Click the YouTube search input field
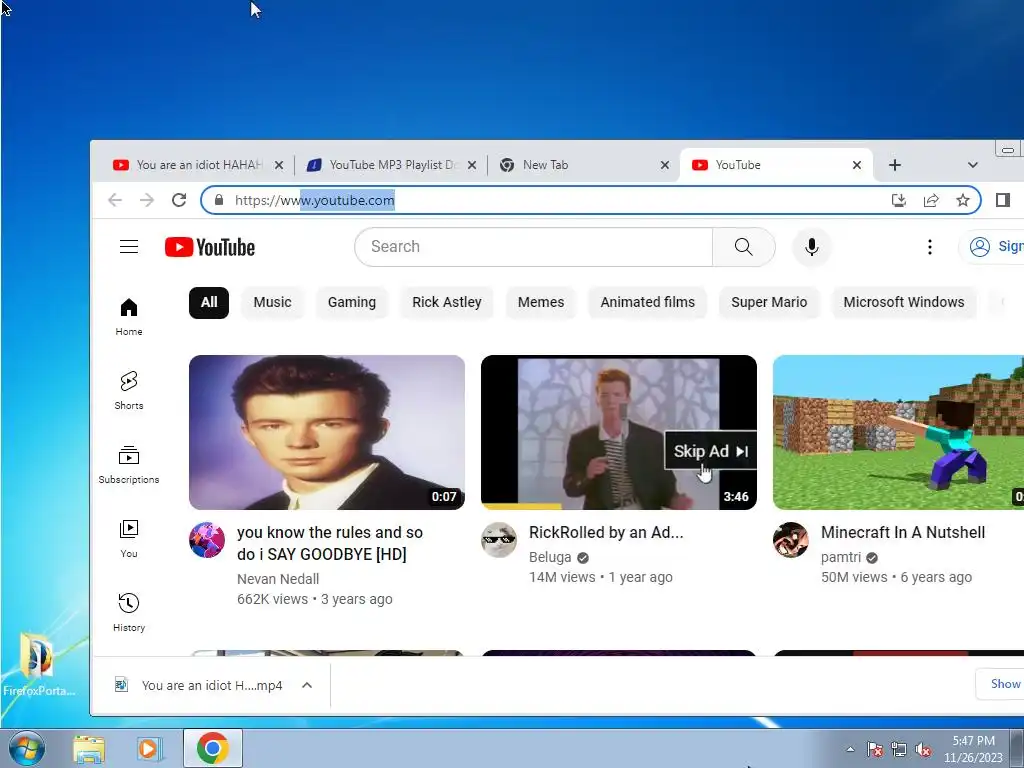The image size is (1024, 768). click(x=534, y=247)
